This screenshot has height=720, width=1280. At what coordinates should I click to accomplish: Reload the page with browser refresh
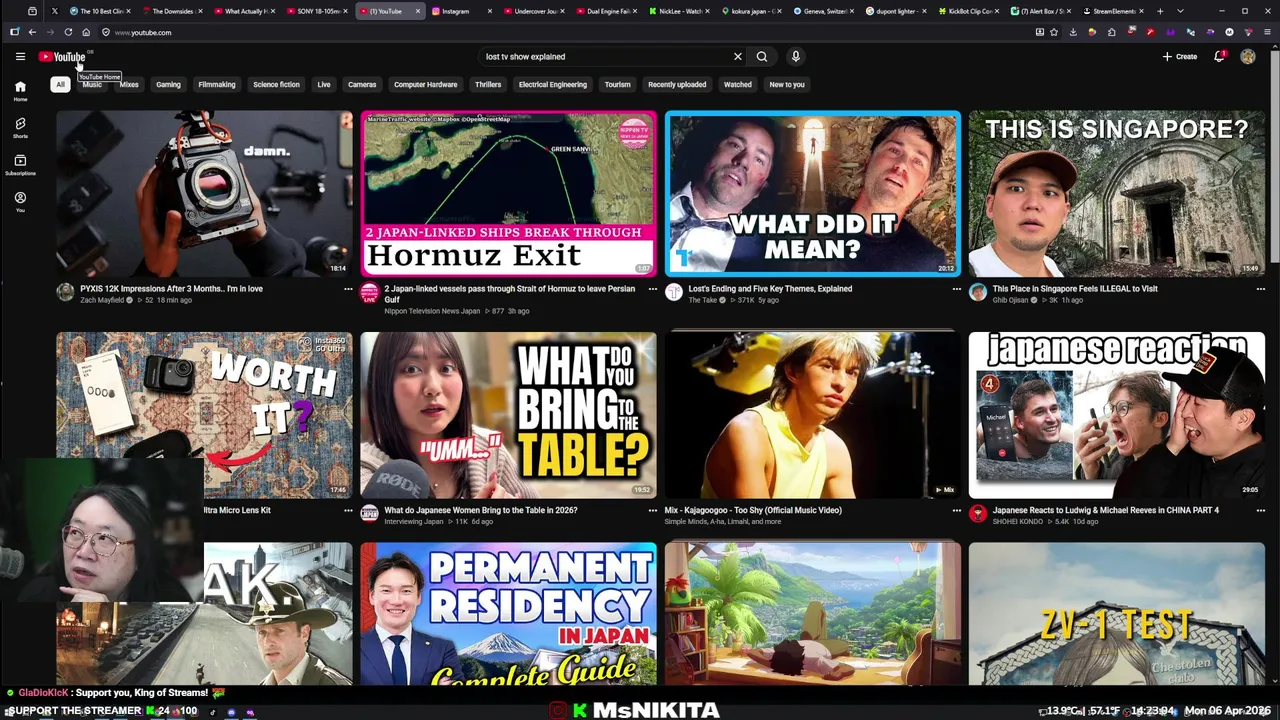68,32
